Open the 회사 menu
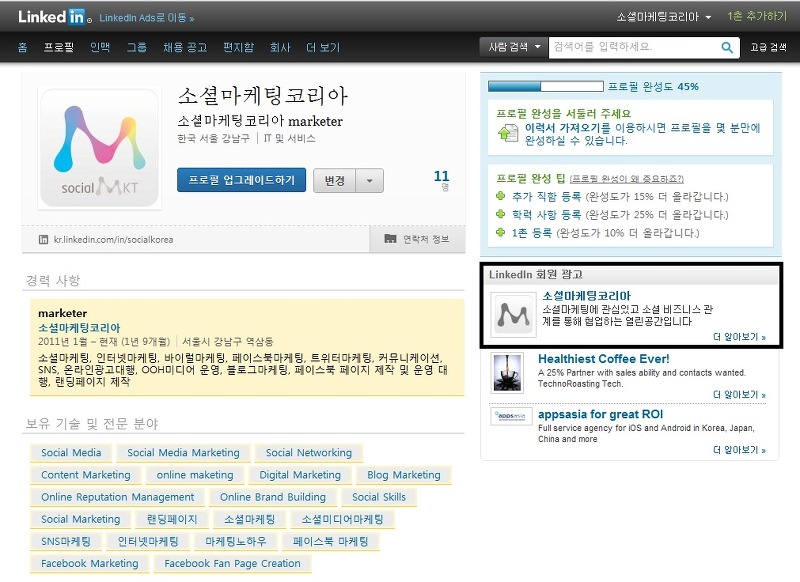The height and width of the screenshot is (582, 800). tap(280, 47)
